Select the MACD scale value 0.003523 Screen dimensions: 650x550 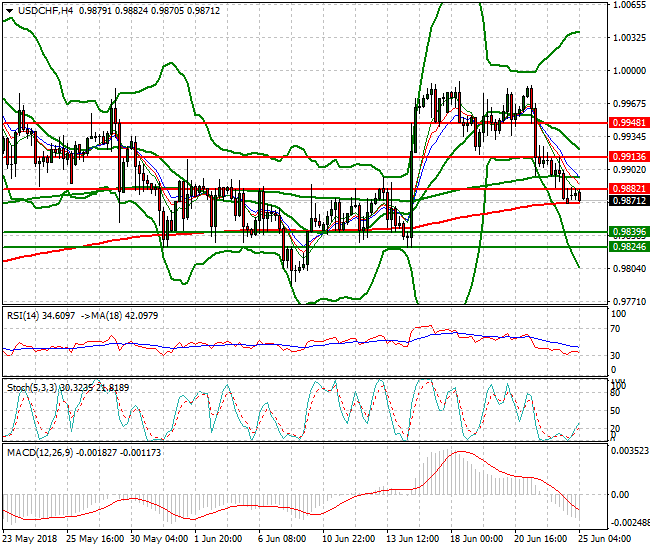click(630, 451)
